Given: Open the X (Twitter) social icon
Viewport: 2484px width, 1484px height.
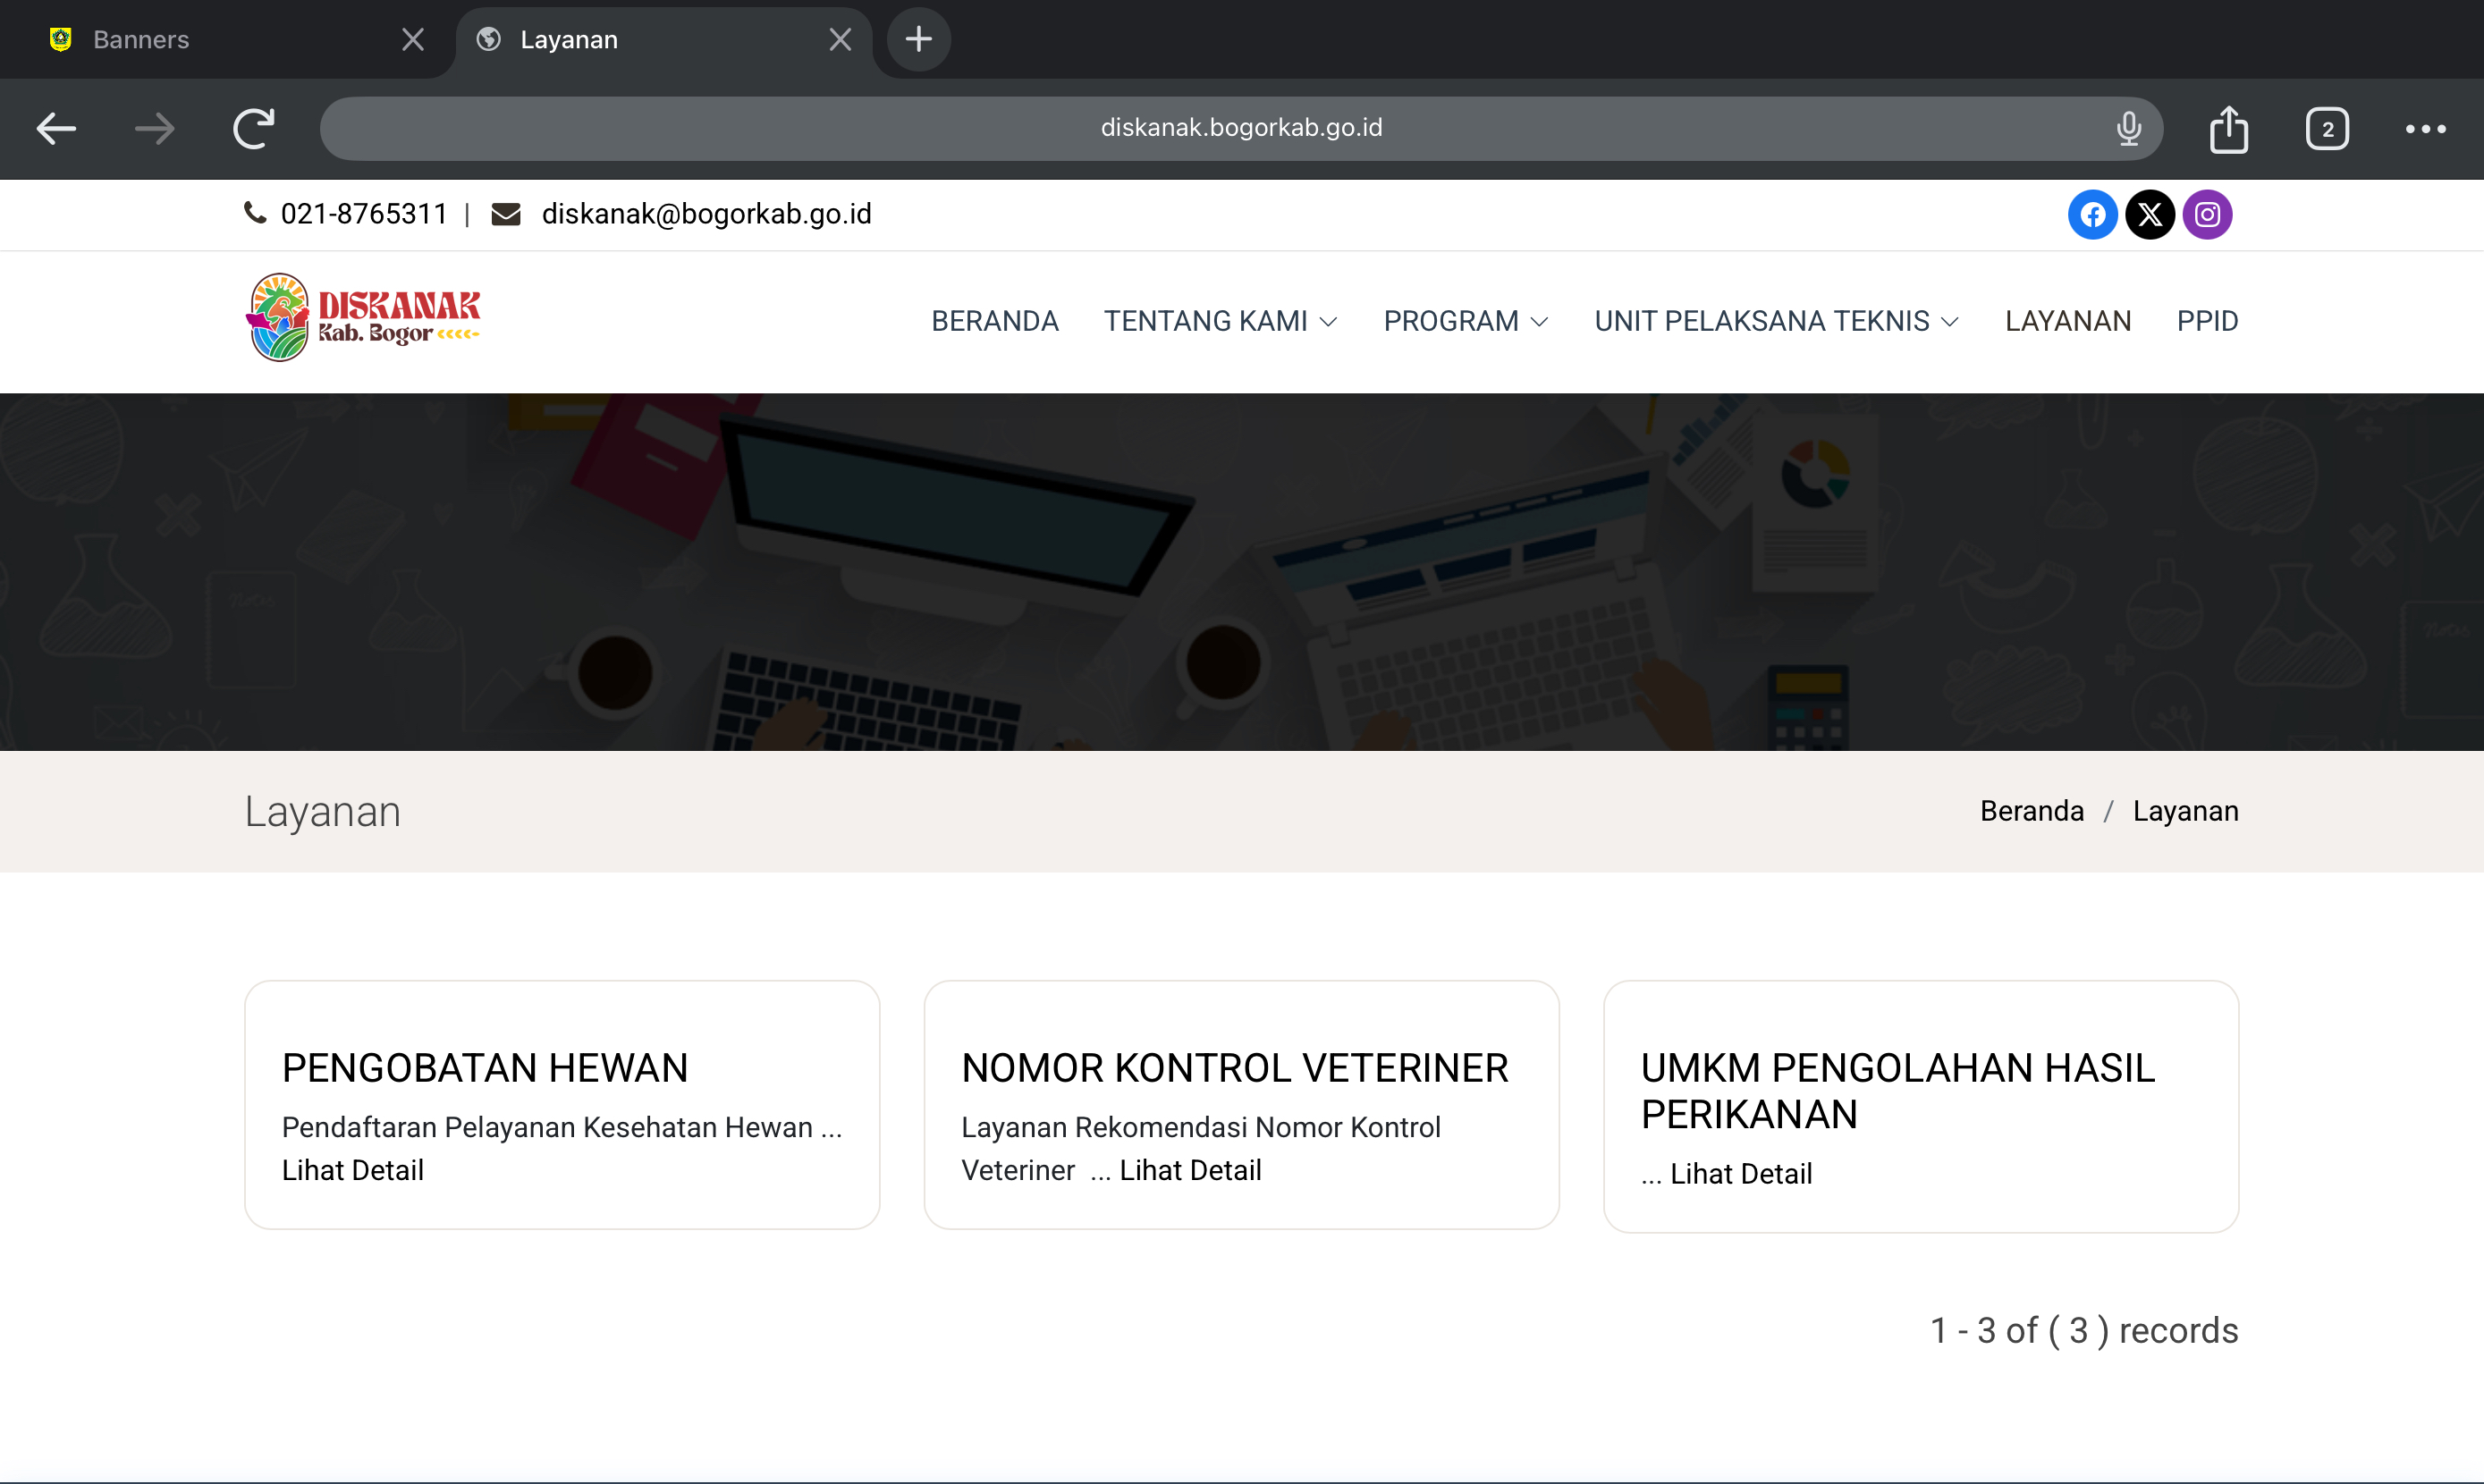Looking at the screenshot, I should click(2149, 214).
